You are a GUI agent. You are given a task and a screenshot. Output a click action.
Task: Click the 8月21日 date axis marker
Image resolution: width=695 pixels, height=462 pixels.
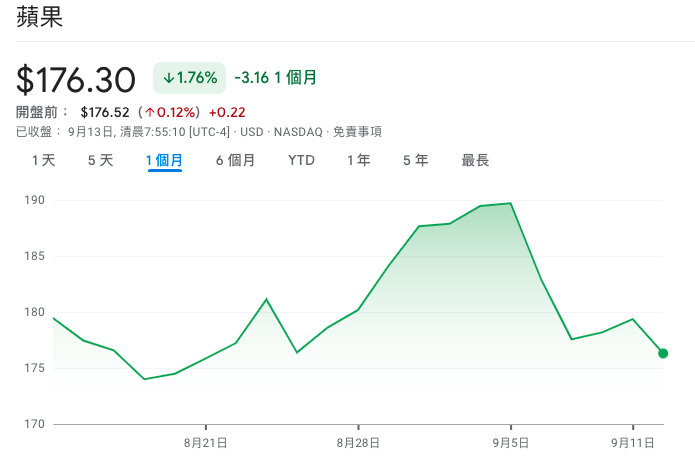click(206, 442)
